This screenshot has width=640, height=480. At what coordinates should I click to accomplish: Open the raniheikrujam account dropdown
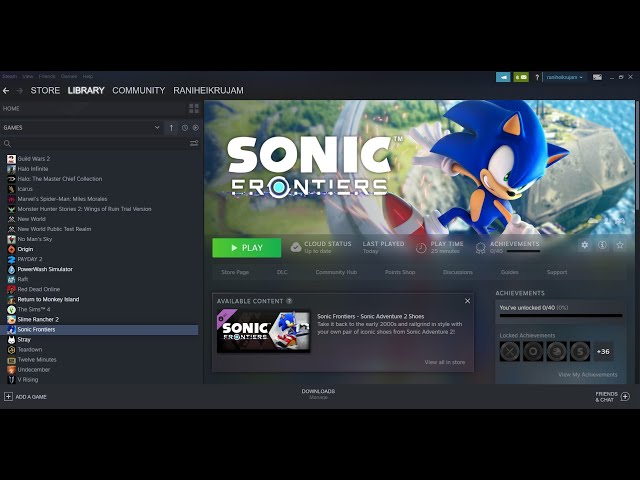click(x=564, y=77)
